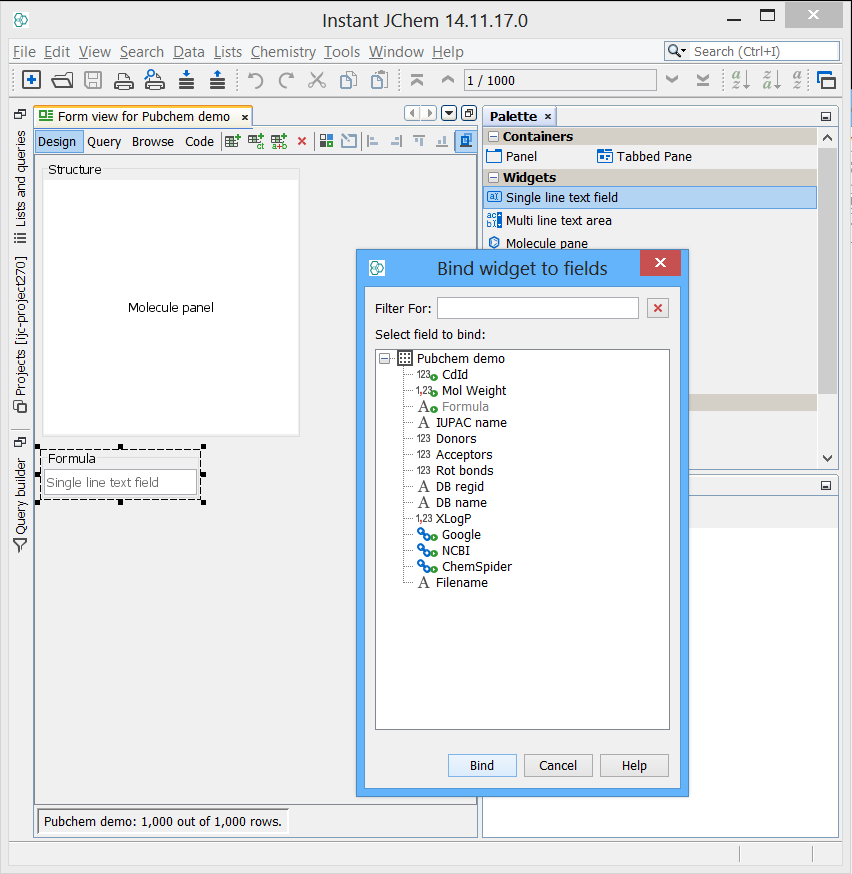Collapse the Containers palette section
Screen dimensions: 852x874
pos(492,137)
